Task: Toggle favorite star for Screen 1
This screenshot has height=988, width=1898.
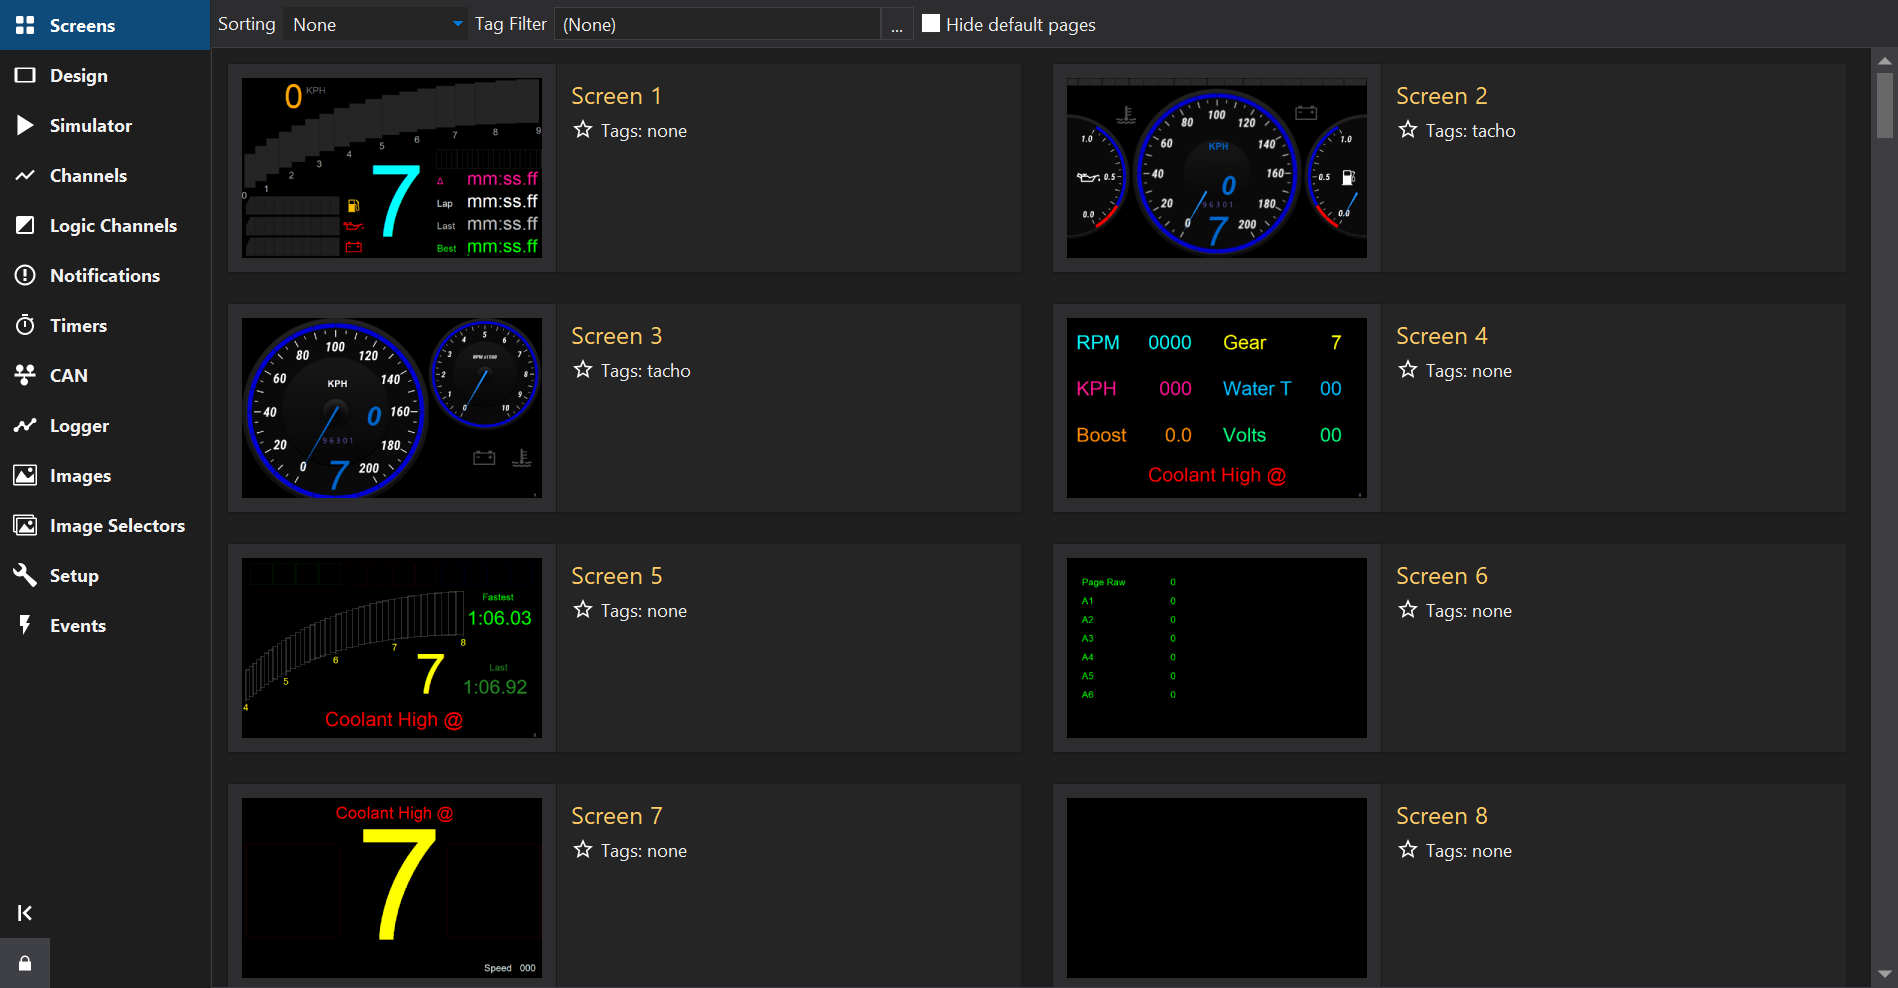Action: point(583,130)
